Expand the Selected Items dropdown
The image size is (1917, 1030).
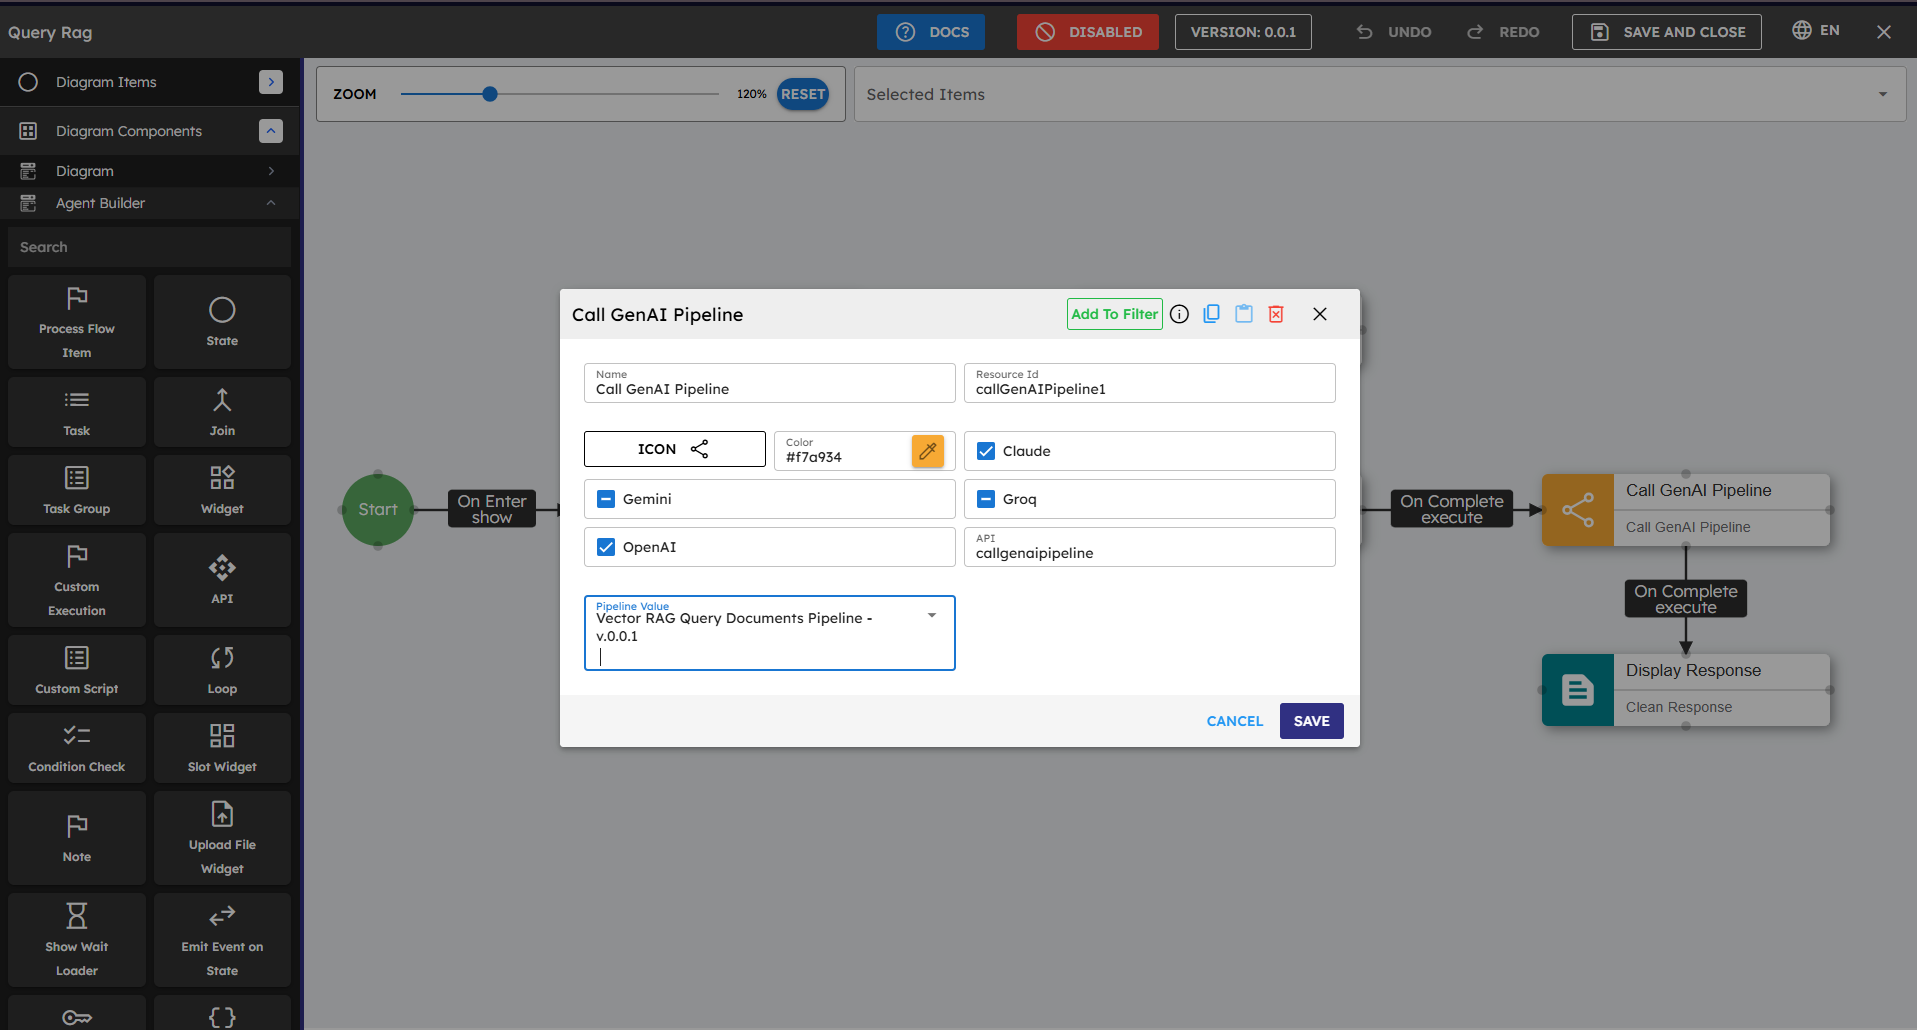coord(1882,94)
